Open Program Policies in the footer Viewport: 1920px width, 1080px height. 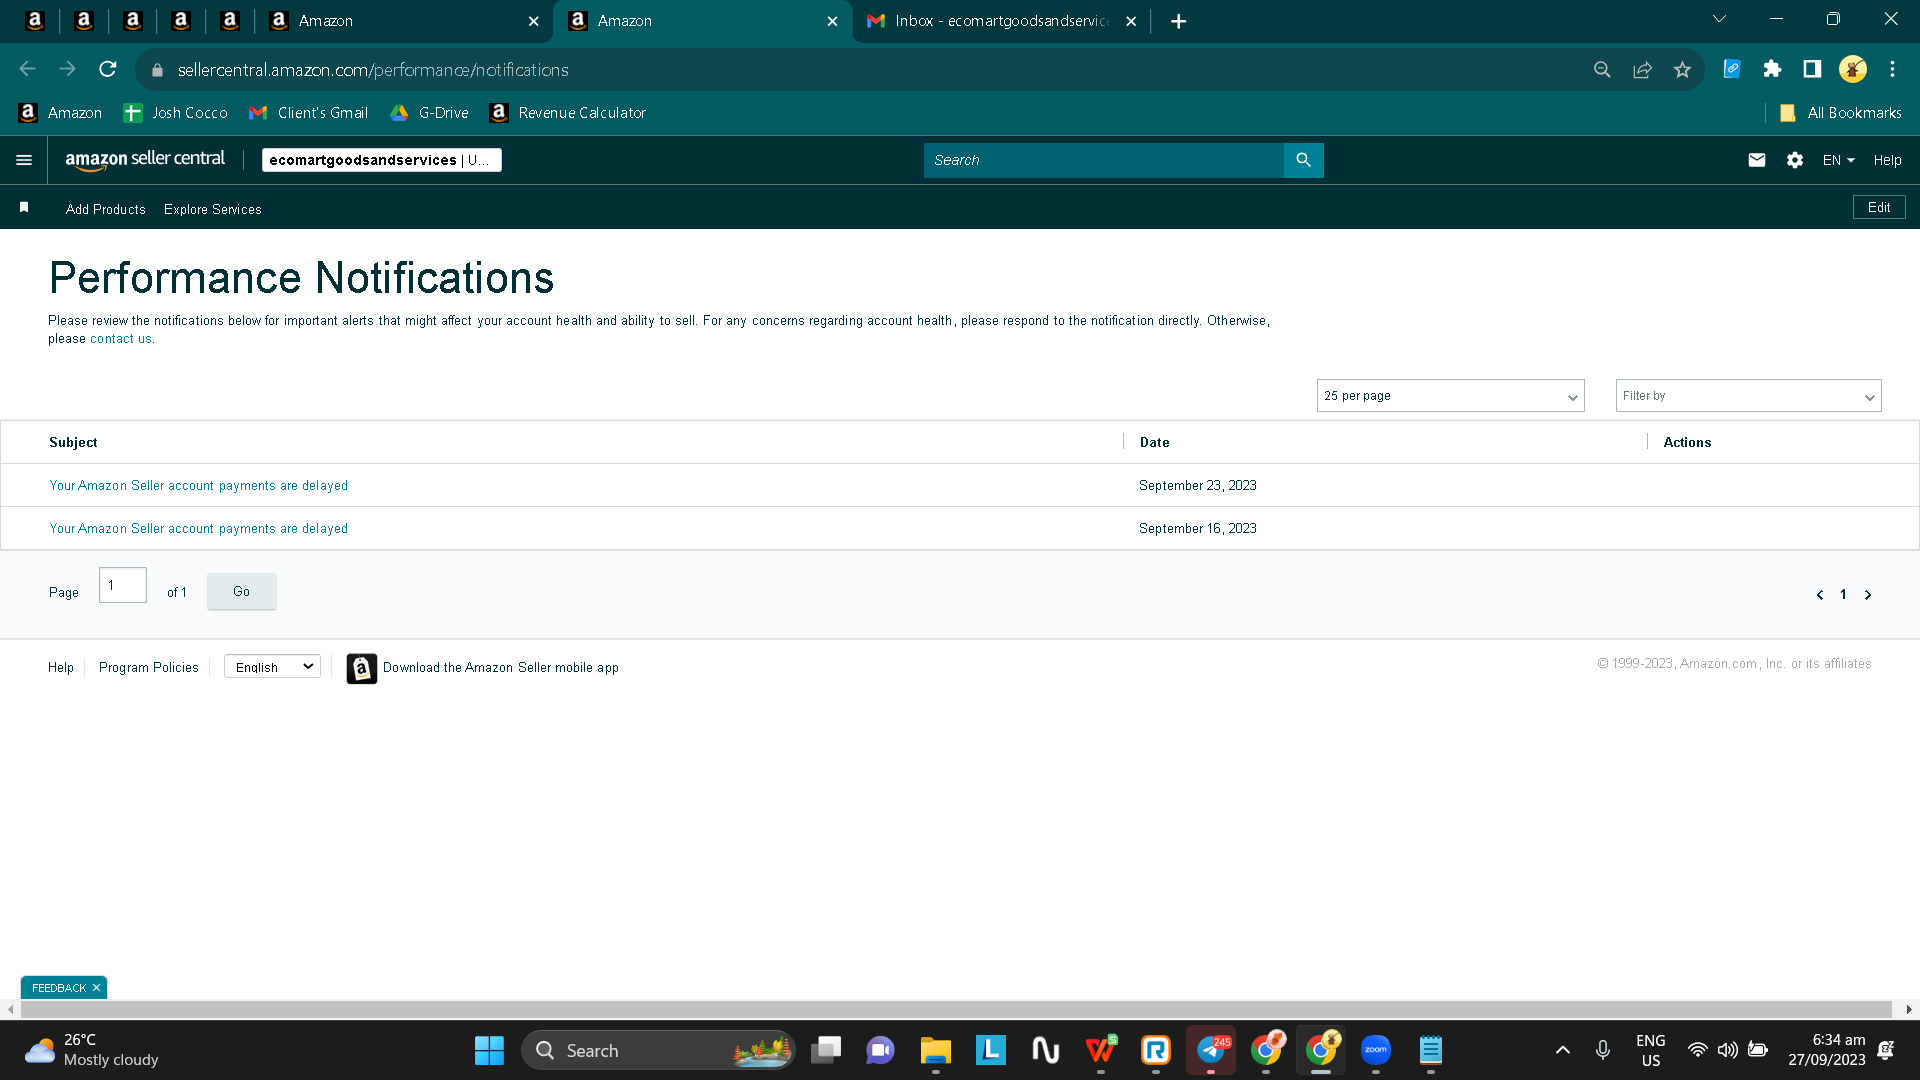149,667
